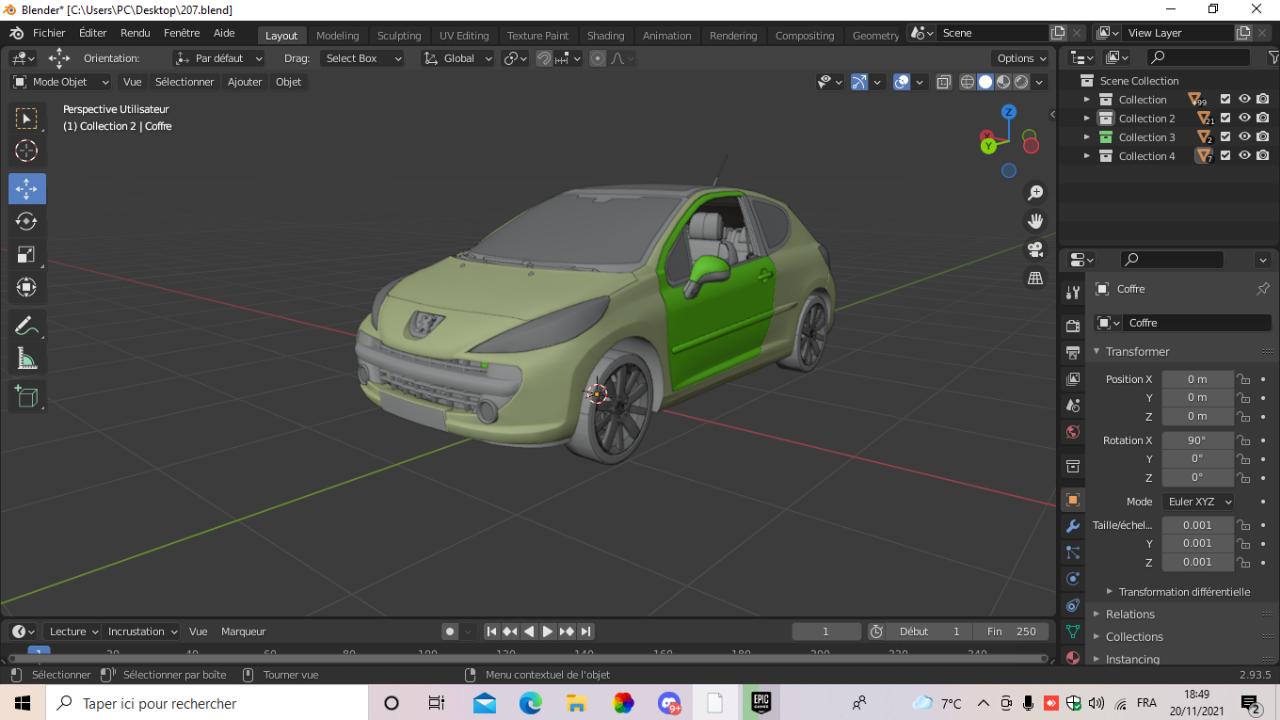Open Microsoft Edge from taskbar

point(531,703)
